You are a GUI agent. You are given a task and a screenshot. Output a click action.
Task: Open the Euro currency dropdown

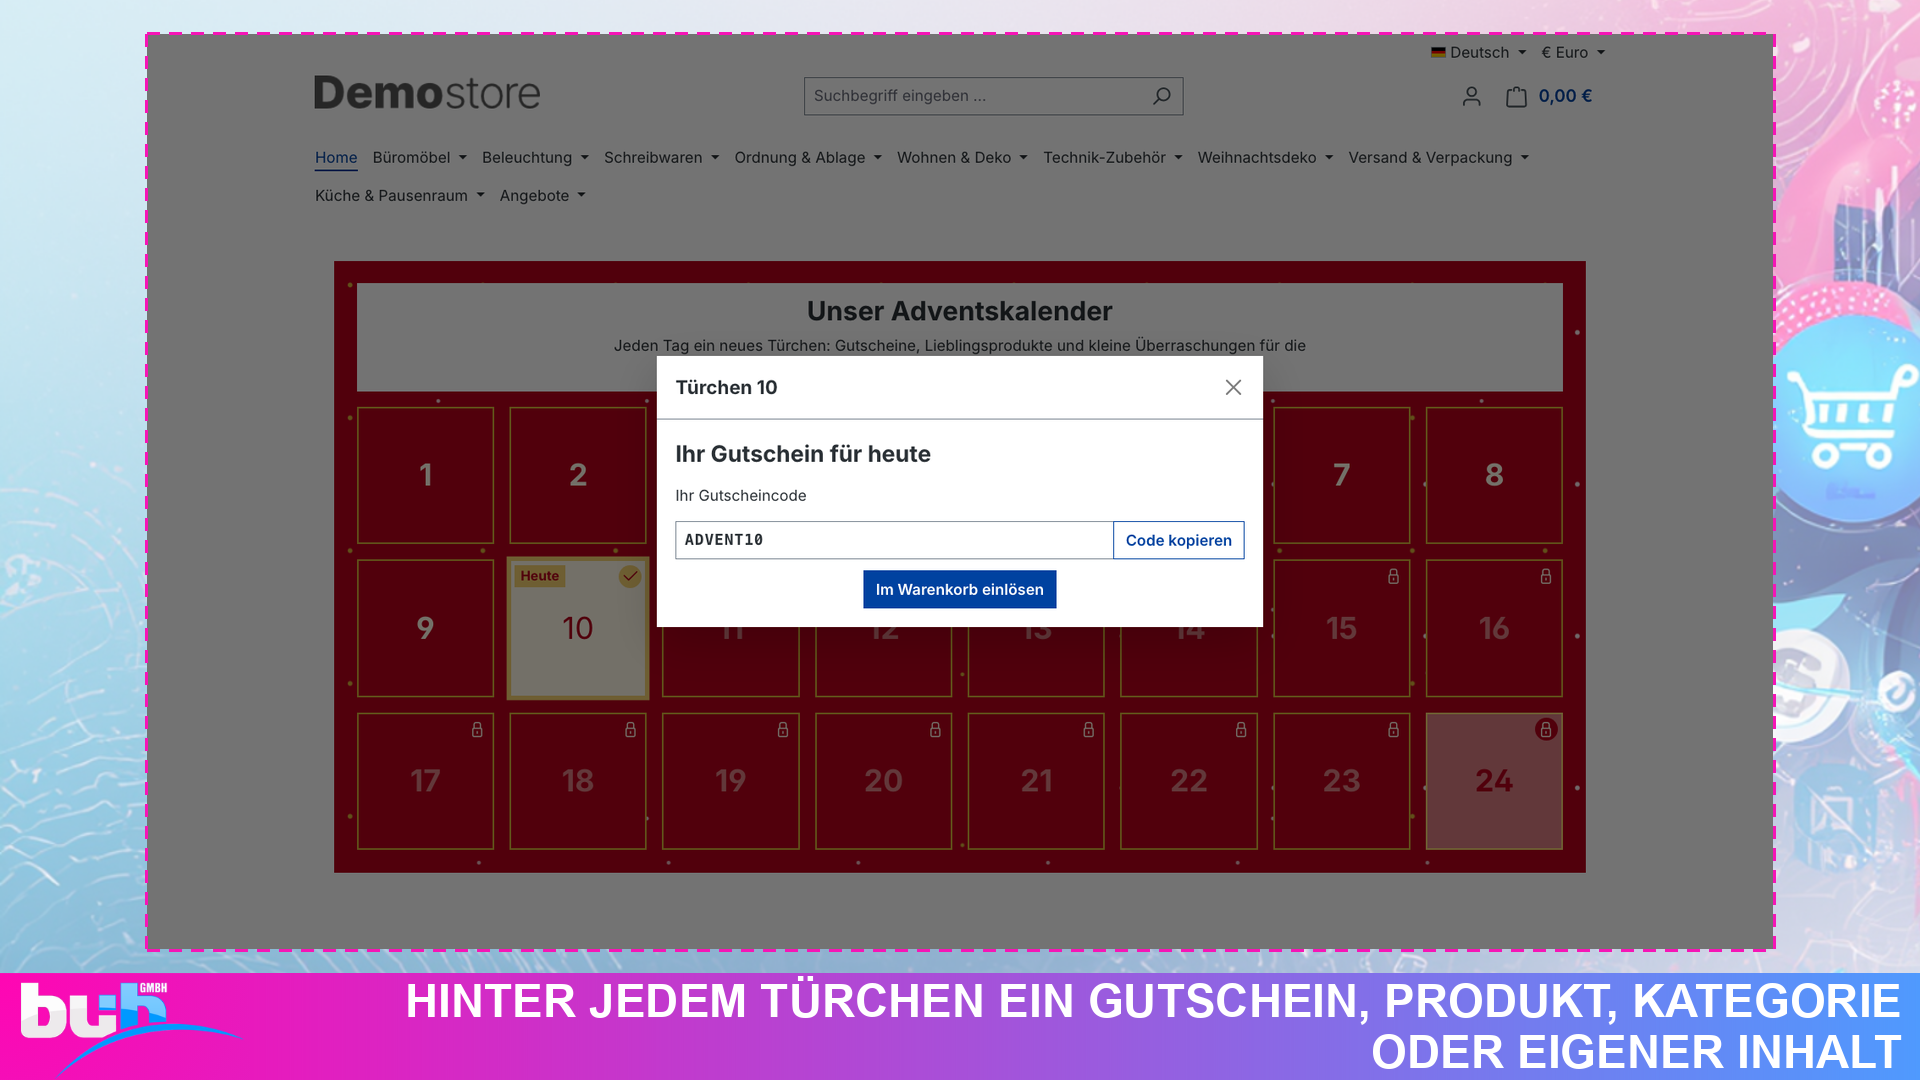tap(1573, 52)
